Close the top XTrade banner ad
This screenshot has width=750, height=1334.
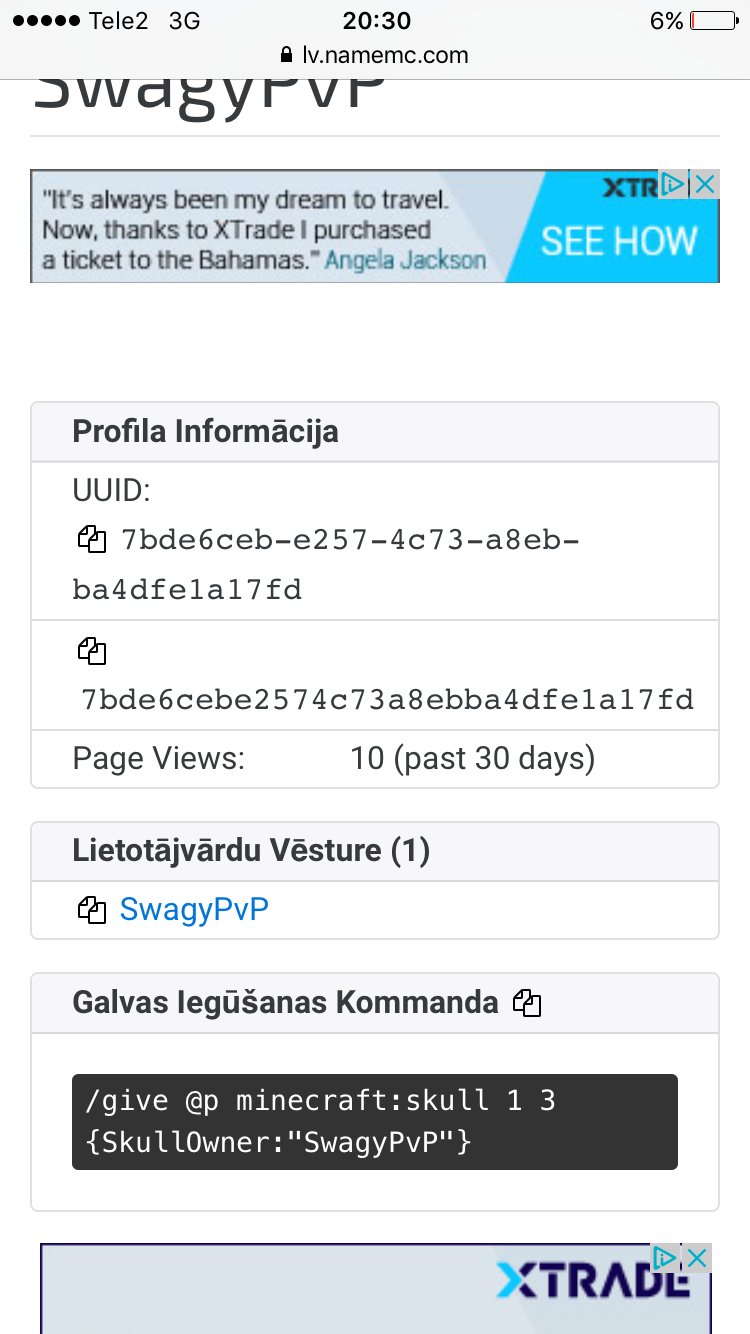pyautogui.click(x=705, y=184)
